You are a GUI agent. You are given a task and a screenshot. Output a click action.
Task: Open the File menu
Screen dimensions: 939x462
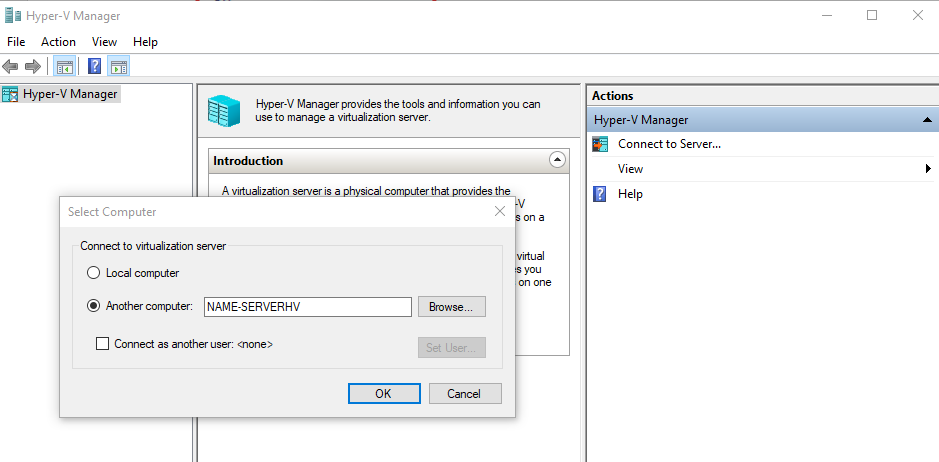(x=16, y=42)
